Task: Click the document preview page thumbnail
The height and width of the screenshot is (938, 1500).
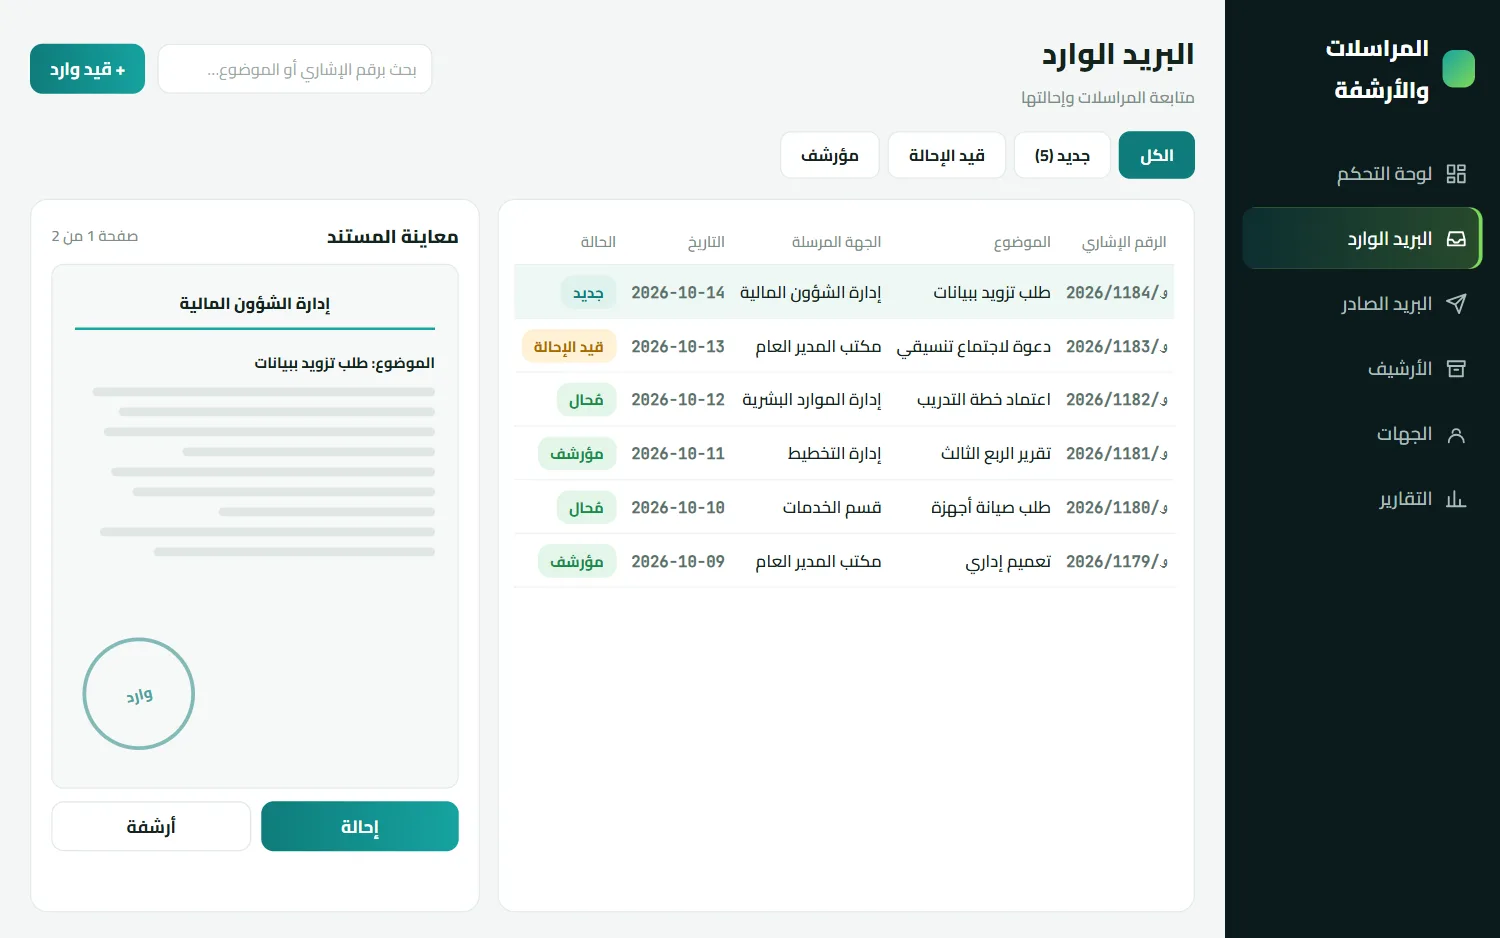Action: point(255,526)
